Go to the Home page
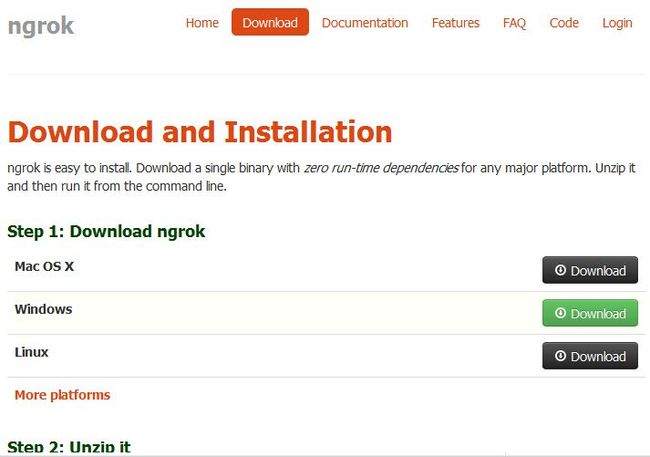Viewport: 650px width, 457px height. click(202, 22)
